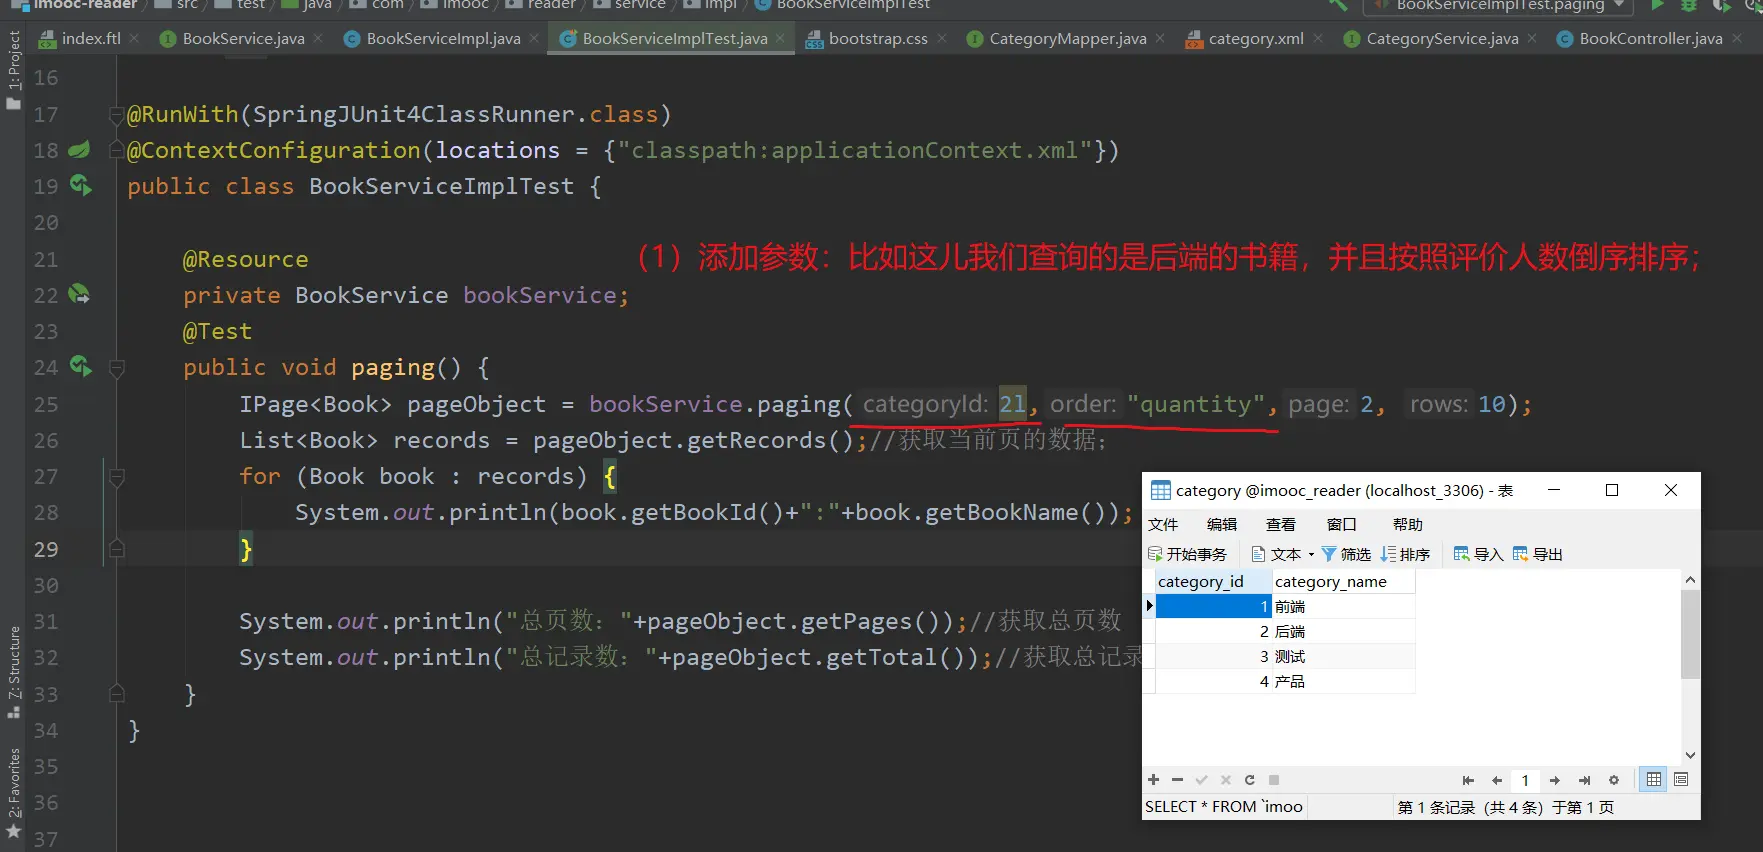Image resolution: width=1763 pixels, height=852 pixels.
Task: Open the table settings gear icon
Action: pos(1613,780)
